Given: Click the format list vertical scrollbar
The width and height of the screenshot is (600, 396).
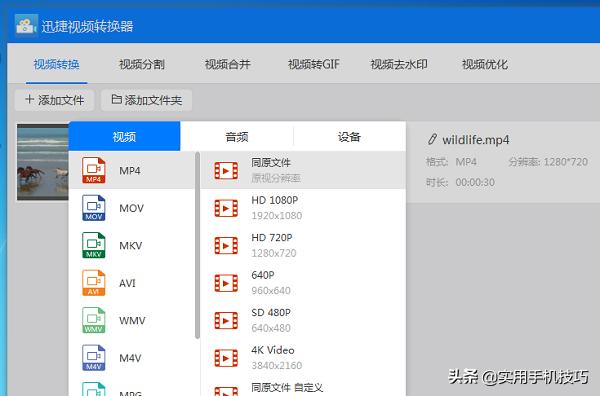Looking at the screenshot, I should coord(197,245).
